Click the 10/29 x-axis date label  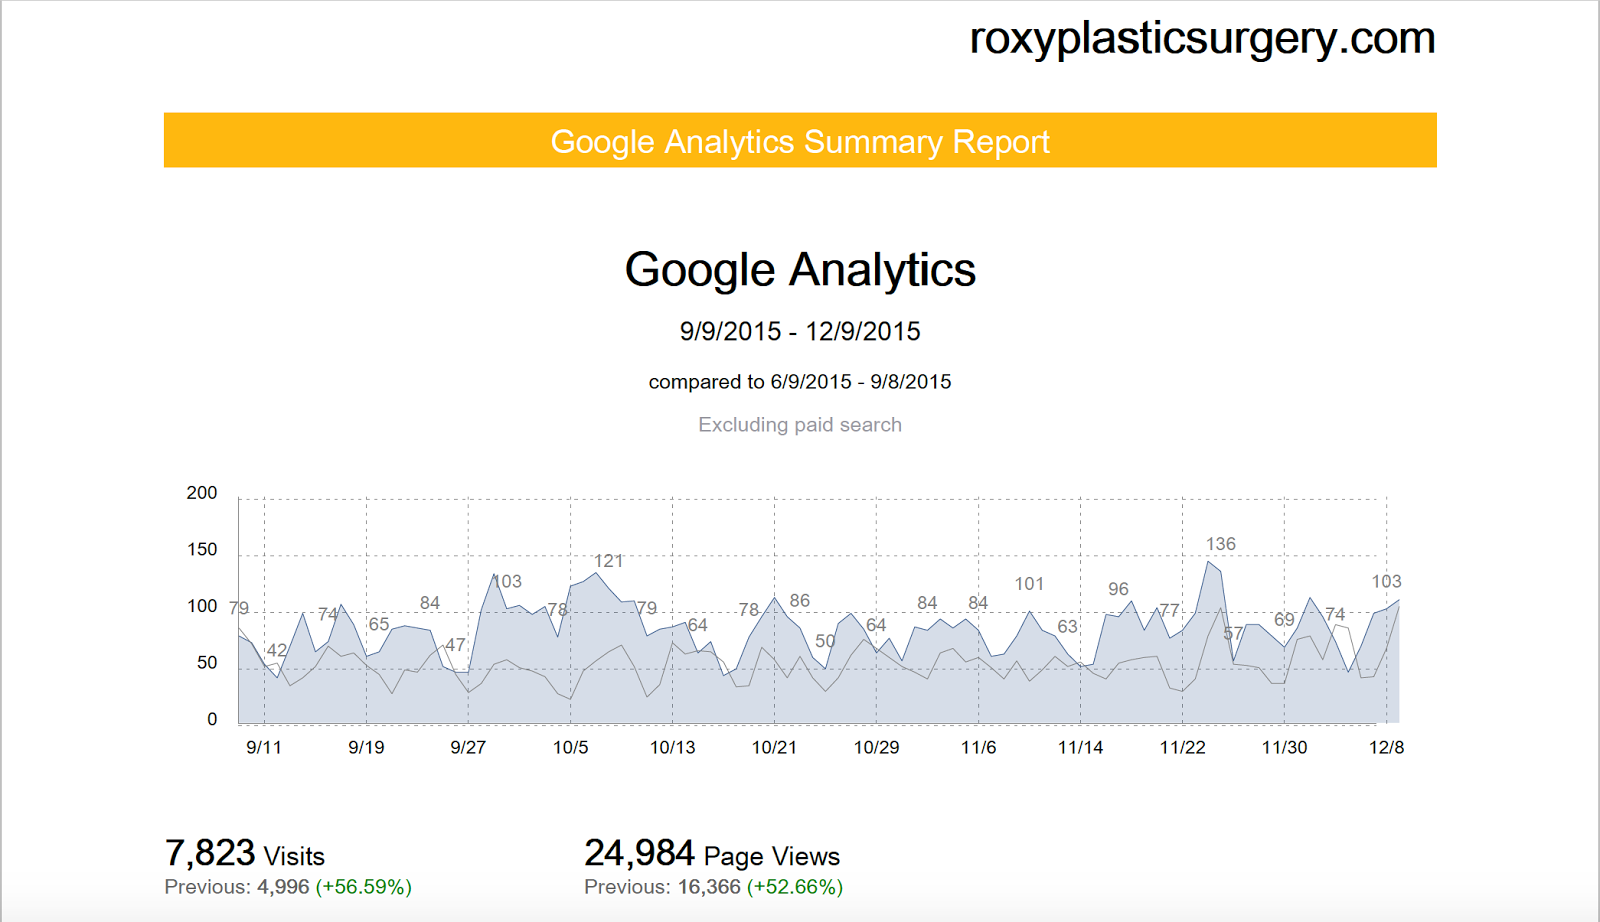[877, 747]
